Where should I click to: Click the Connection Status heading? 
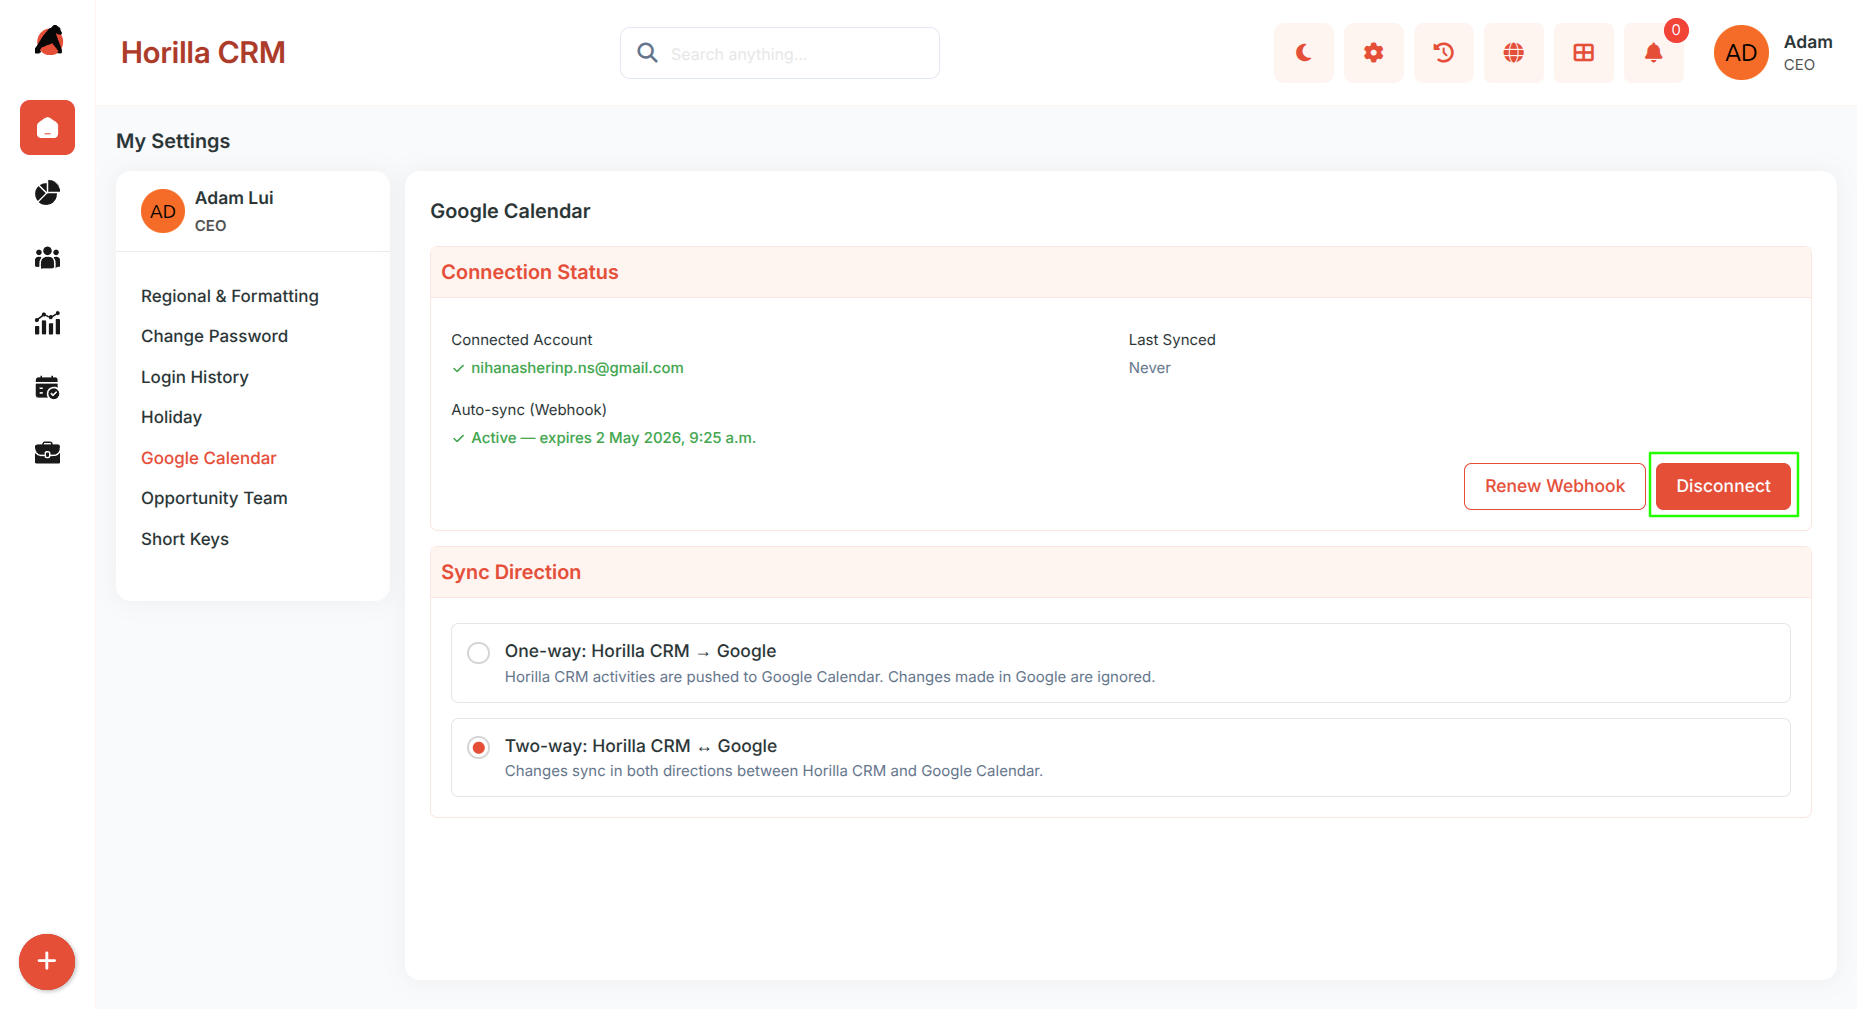(x=530, y=272)
